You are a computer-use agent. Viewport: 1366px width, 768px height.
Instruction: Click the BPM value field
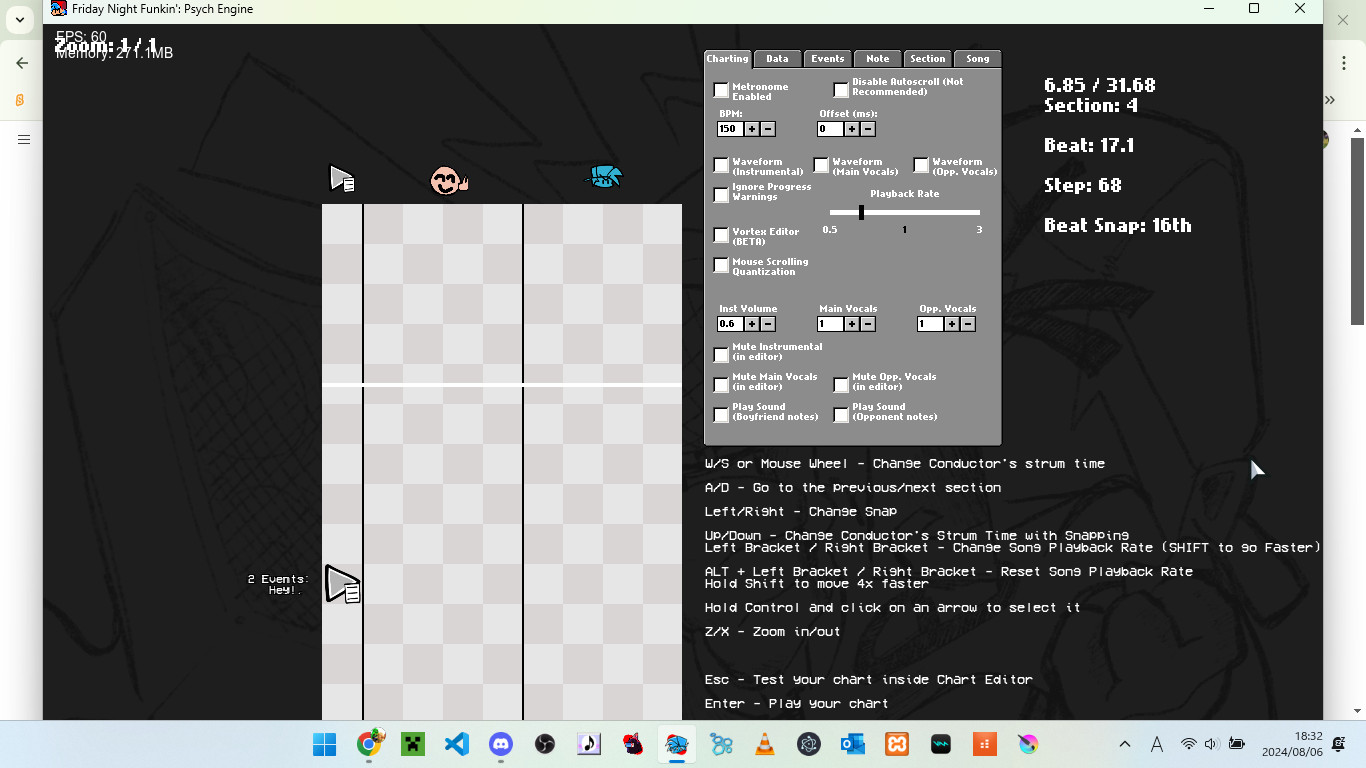pos(730,129)
